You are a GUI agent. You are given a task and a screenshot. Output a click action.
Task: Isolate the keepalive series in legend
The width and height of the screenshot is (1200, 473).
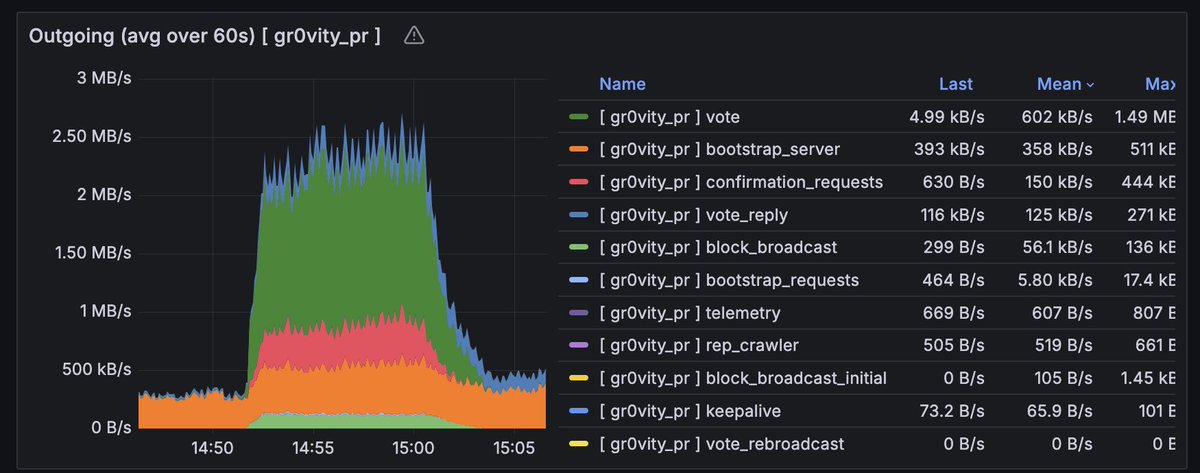click(x=691, y=411)
